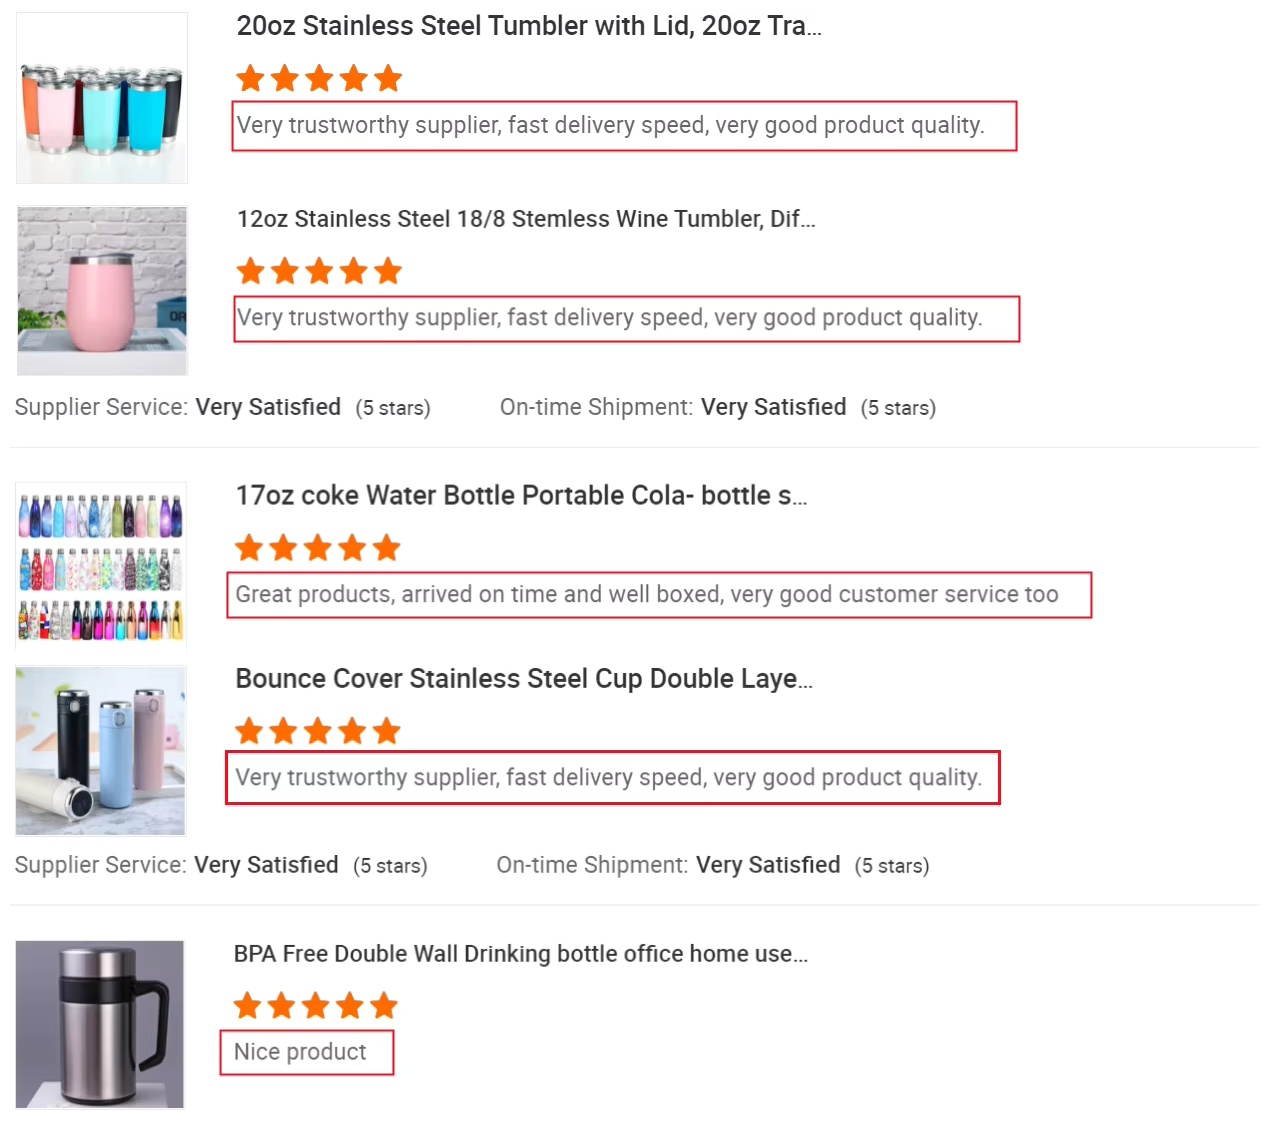Open the BPA Free Double Wall bottle link
Screen dimensions: 1270x1126
tap(520, 954)
